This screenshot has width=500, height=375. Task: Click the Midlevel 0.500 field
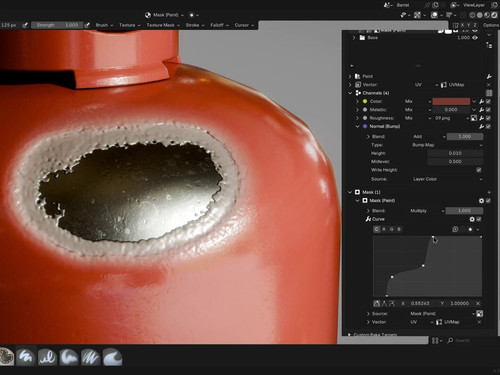click(x=455, y=162)
